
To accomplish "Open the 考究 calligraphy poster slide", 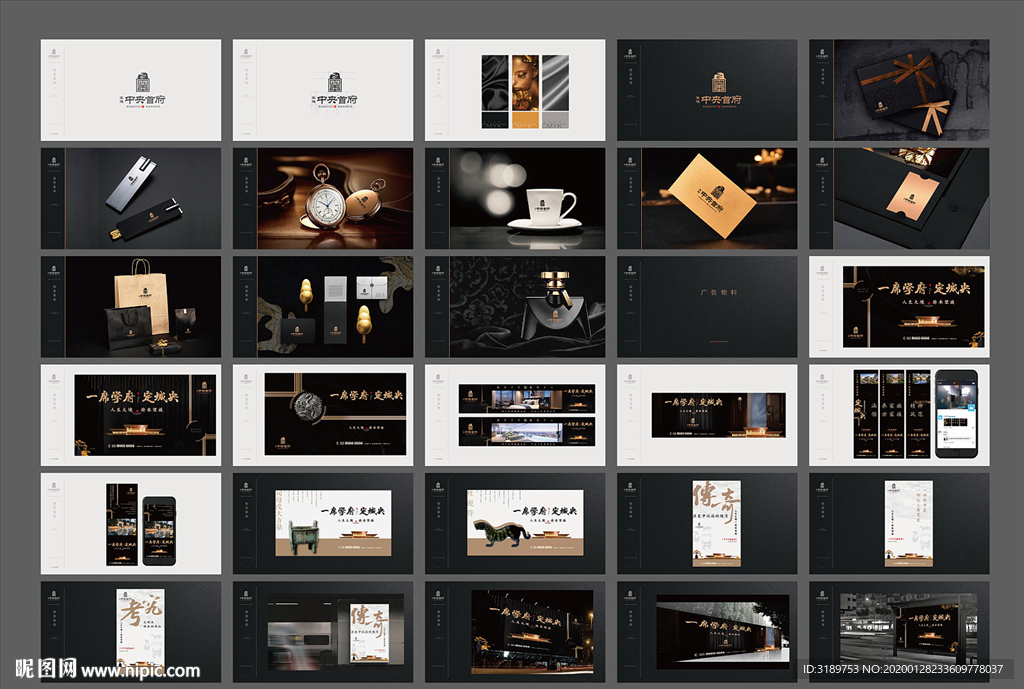I will tap(131, 632).
